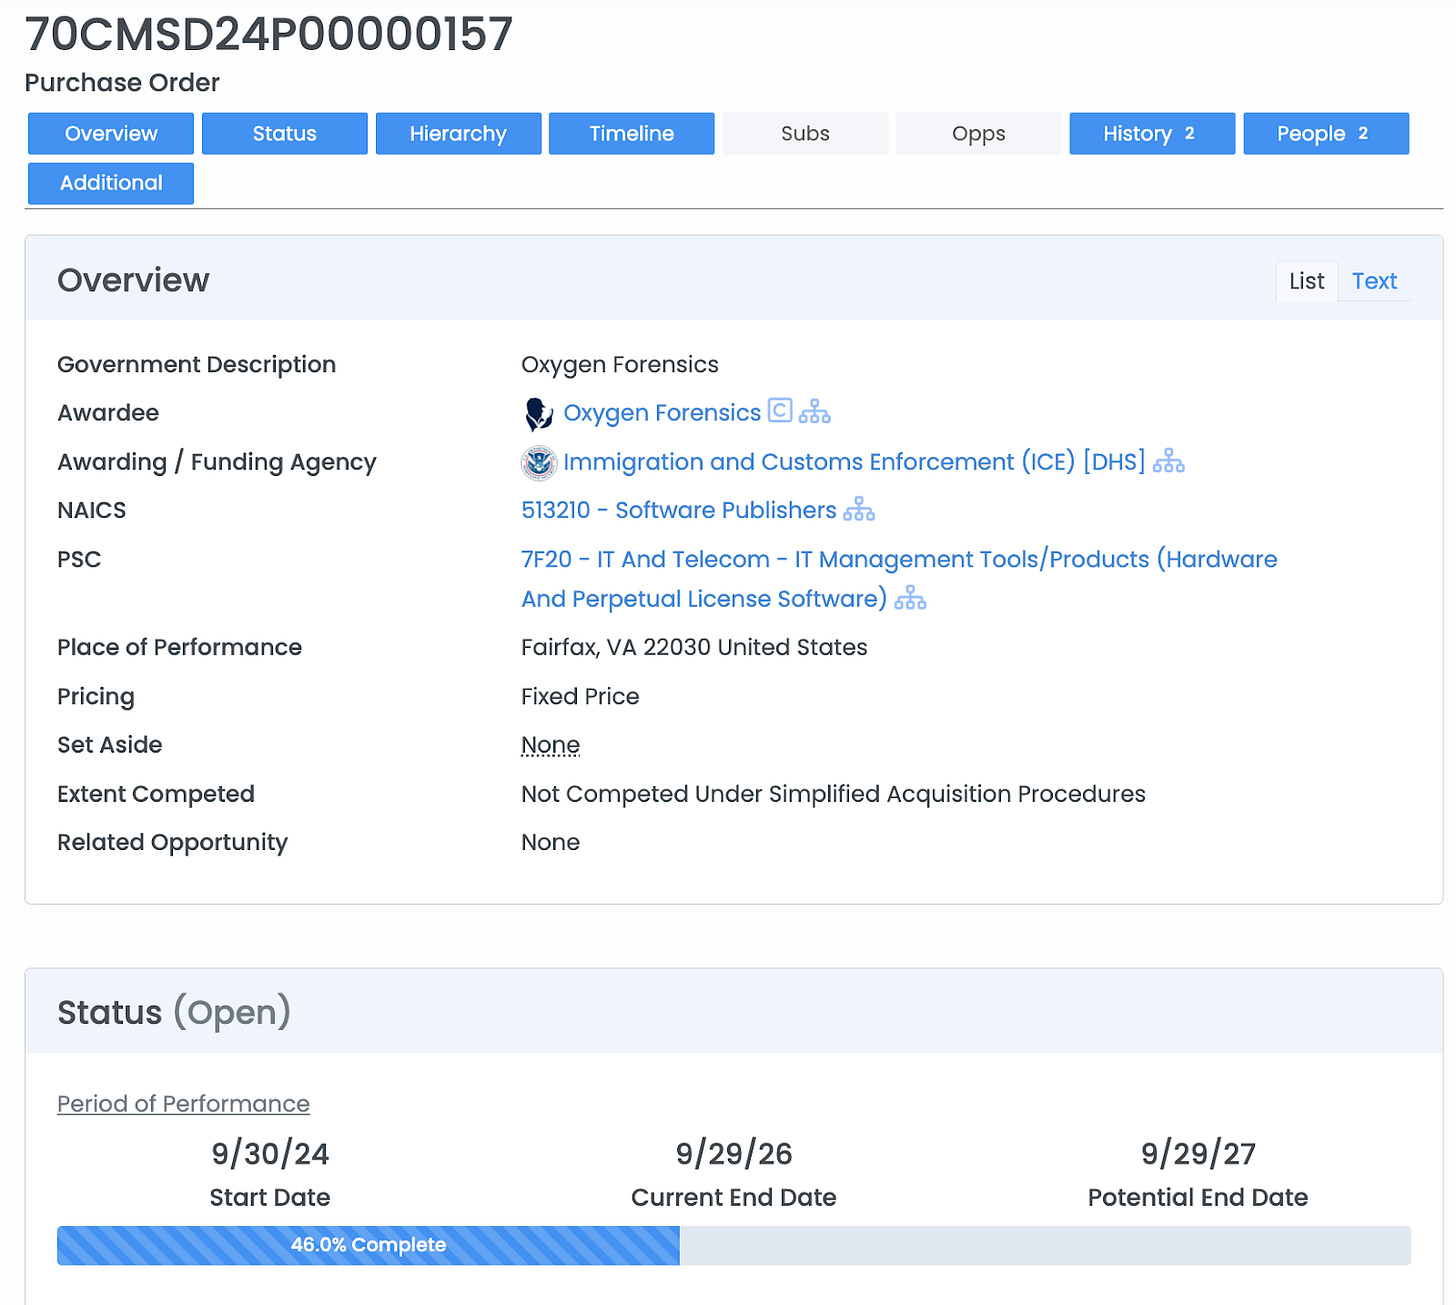The height and width of the screenshot is (1305, 1456).
Task: Click the Related Opportunity None value
Action: point(550,843)
